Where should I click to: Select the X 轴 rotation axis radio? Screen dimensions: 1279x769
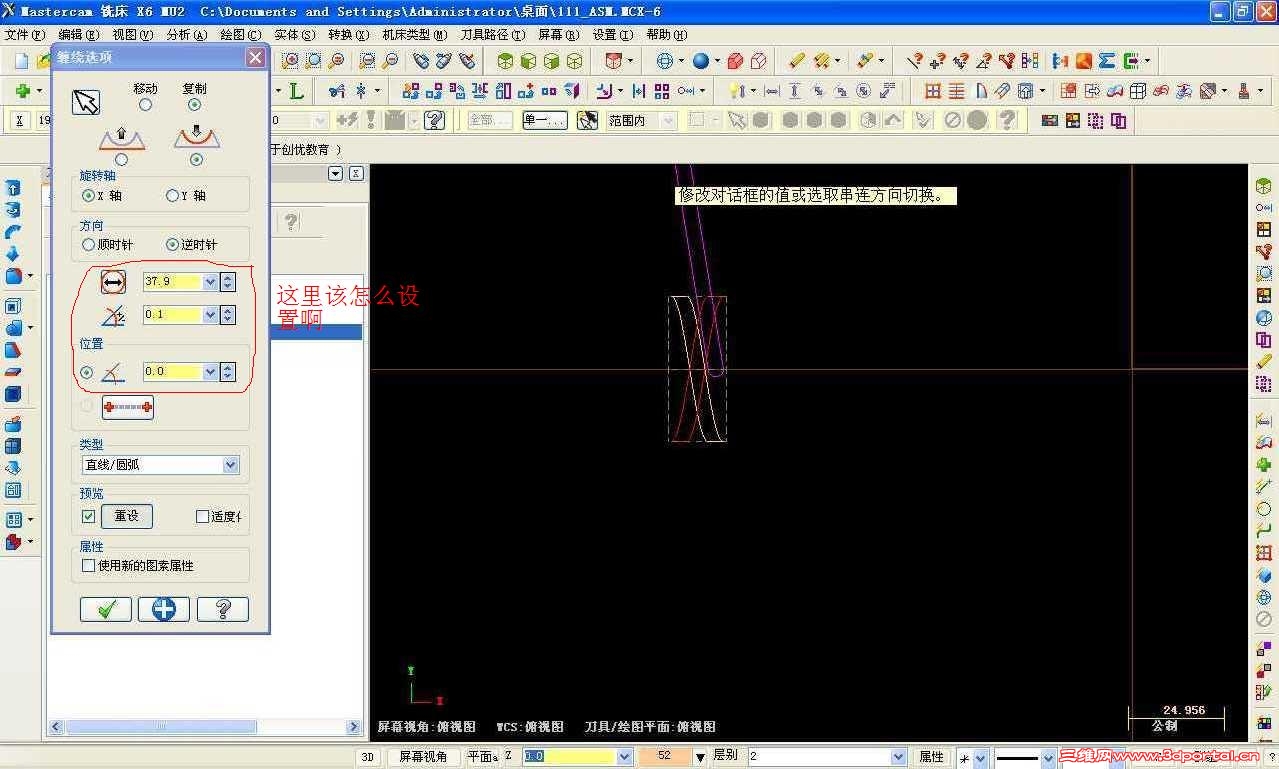click(88, 196)
